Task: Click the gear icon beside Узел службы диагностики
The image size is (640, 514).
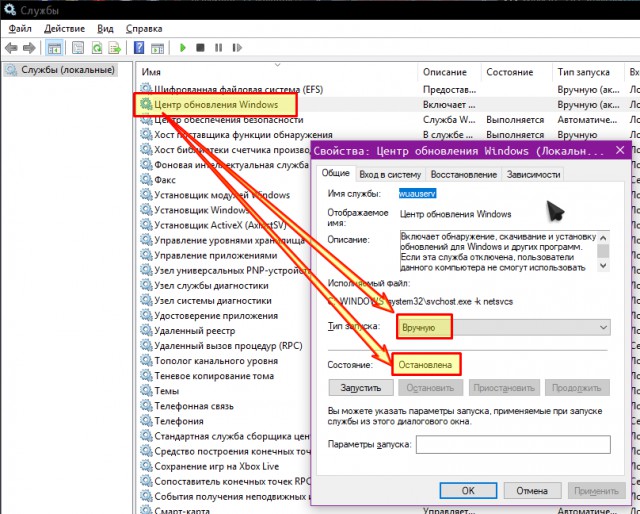Action: (146, 285)
